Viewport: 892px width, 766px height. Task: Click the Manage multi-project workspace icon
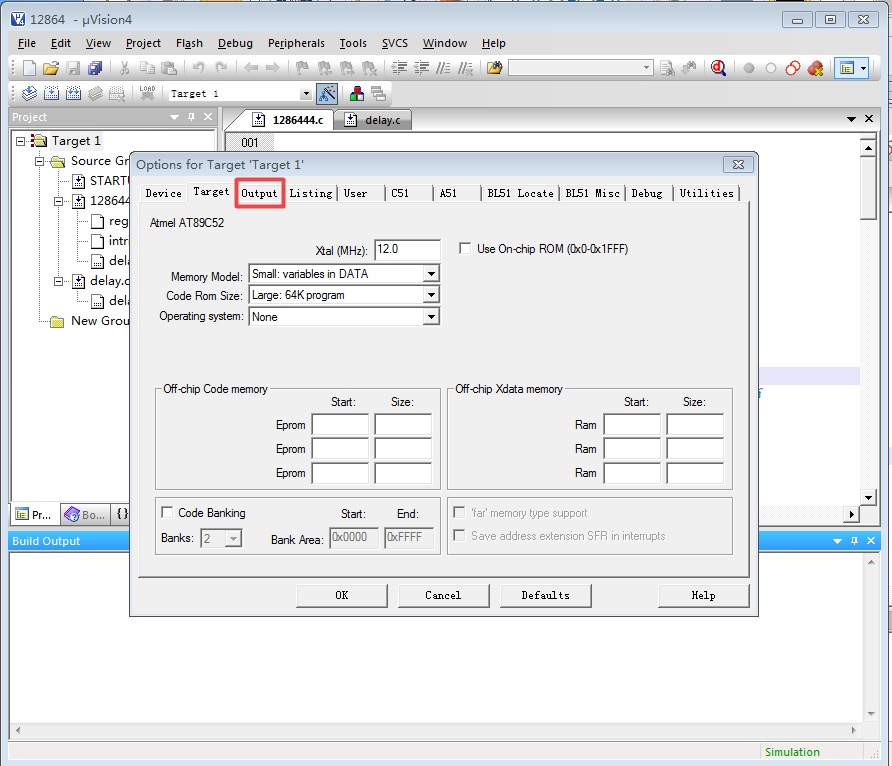click(378, 93)
